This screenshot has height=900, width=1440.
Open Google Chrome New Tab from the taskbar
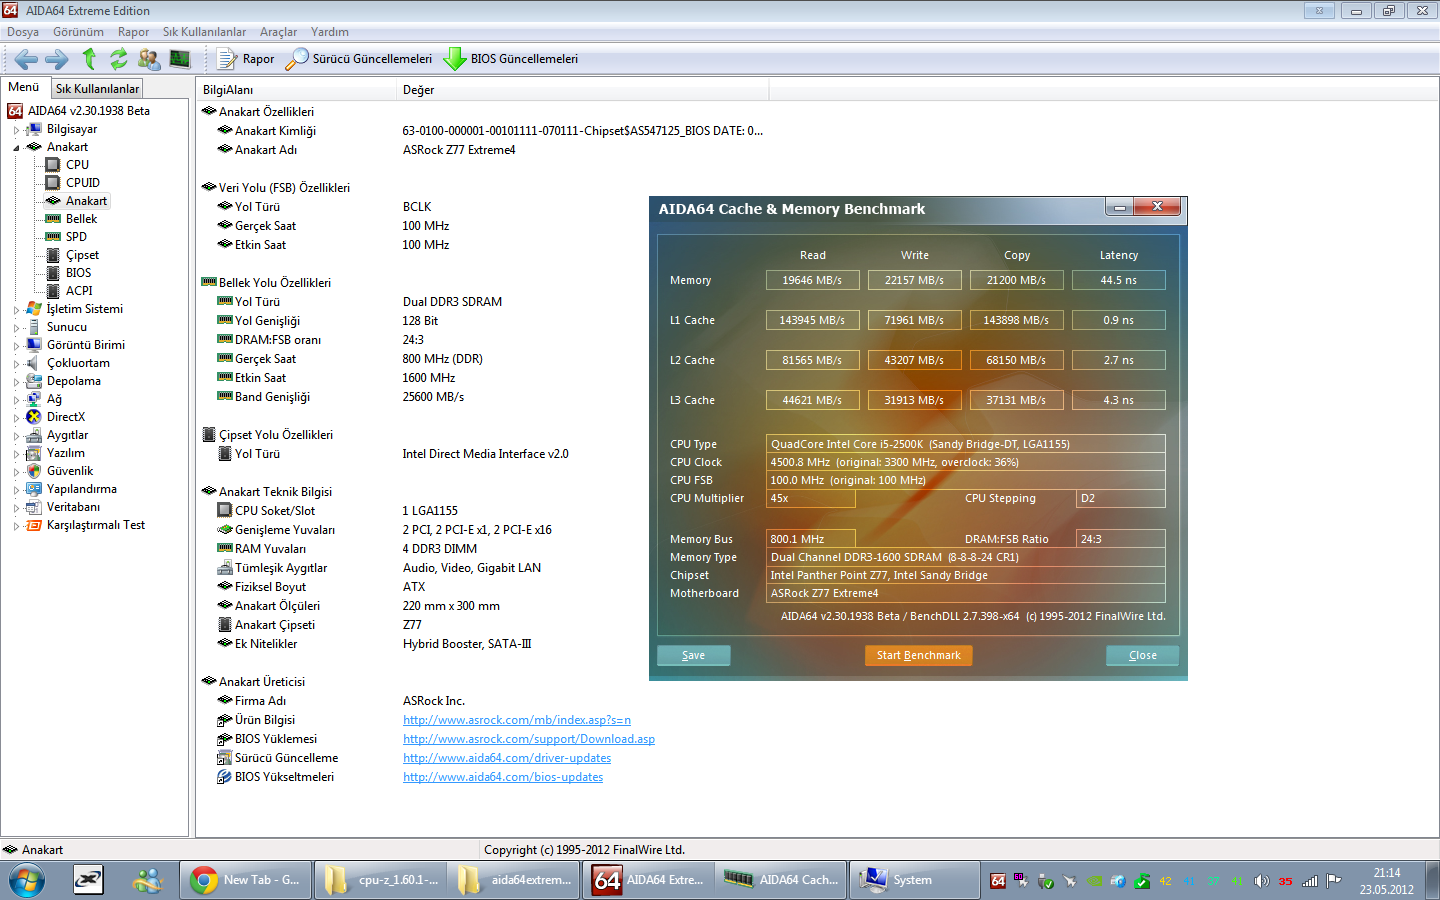pos(246,880)
